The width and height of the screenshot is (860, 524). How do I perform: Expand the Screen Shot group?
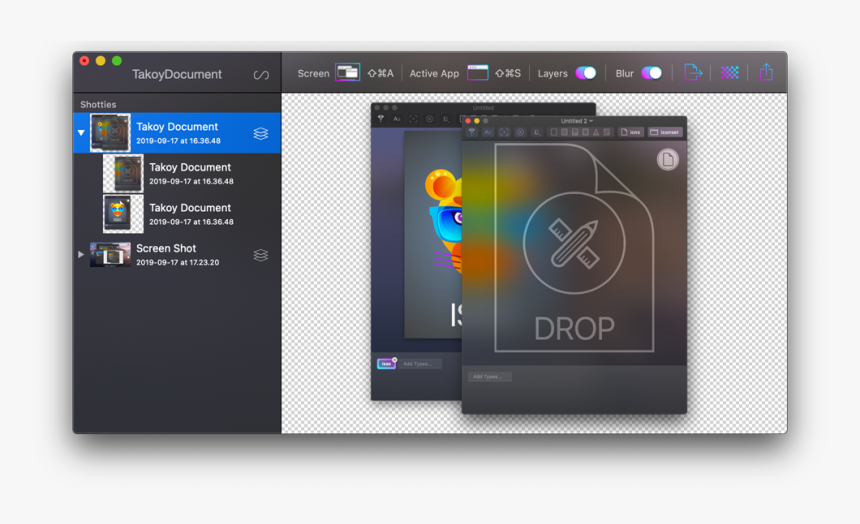coord(81,255)
